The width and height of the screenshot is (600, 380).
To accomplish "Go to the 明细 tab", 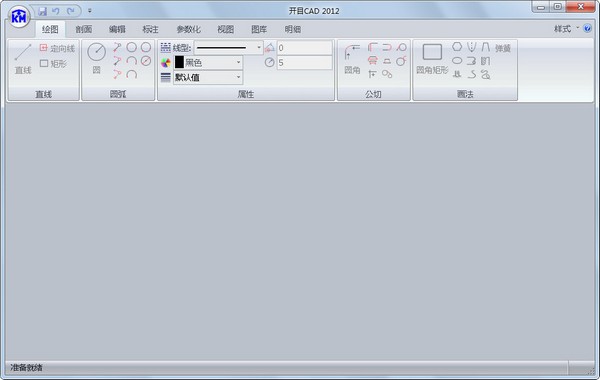I will pyautogui.click(x=293, y=29).
